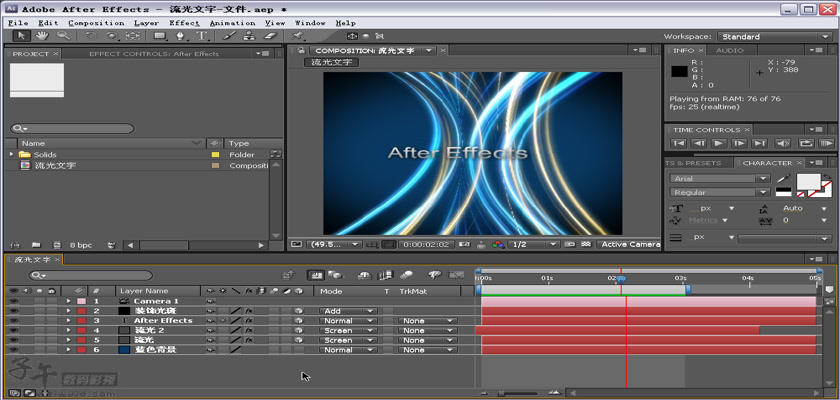Toggle the Loop button in Time Controls

click(805, 144)
